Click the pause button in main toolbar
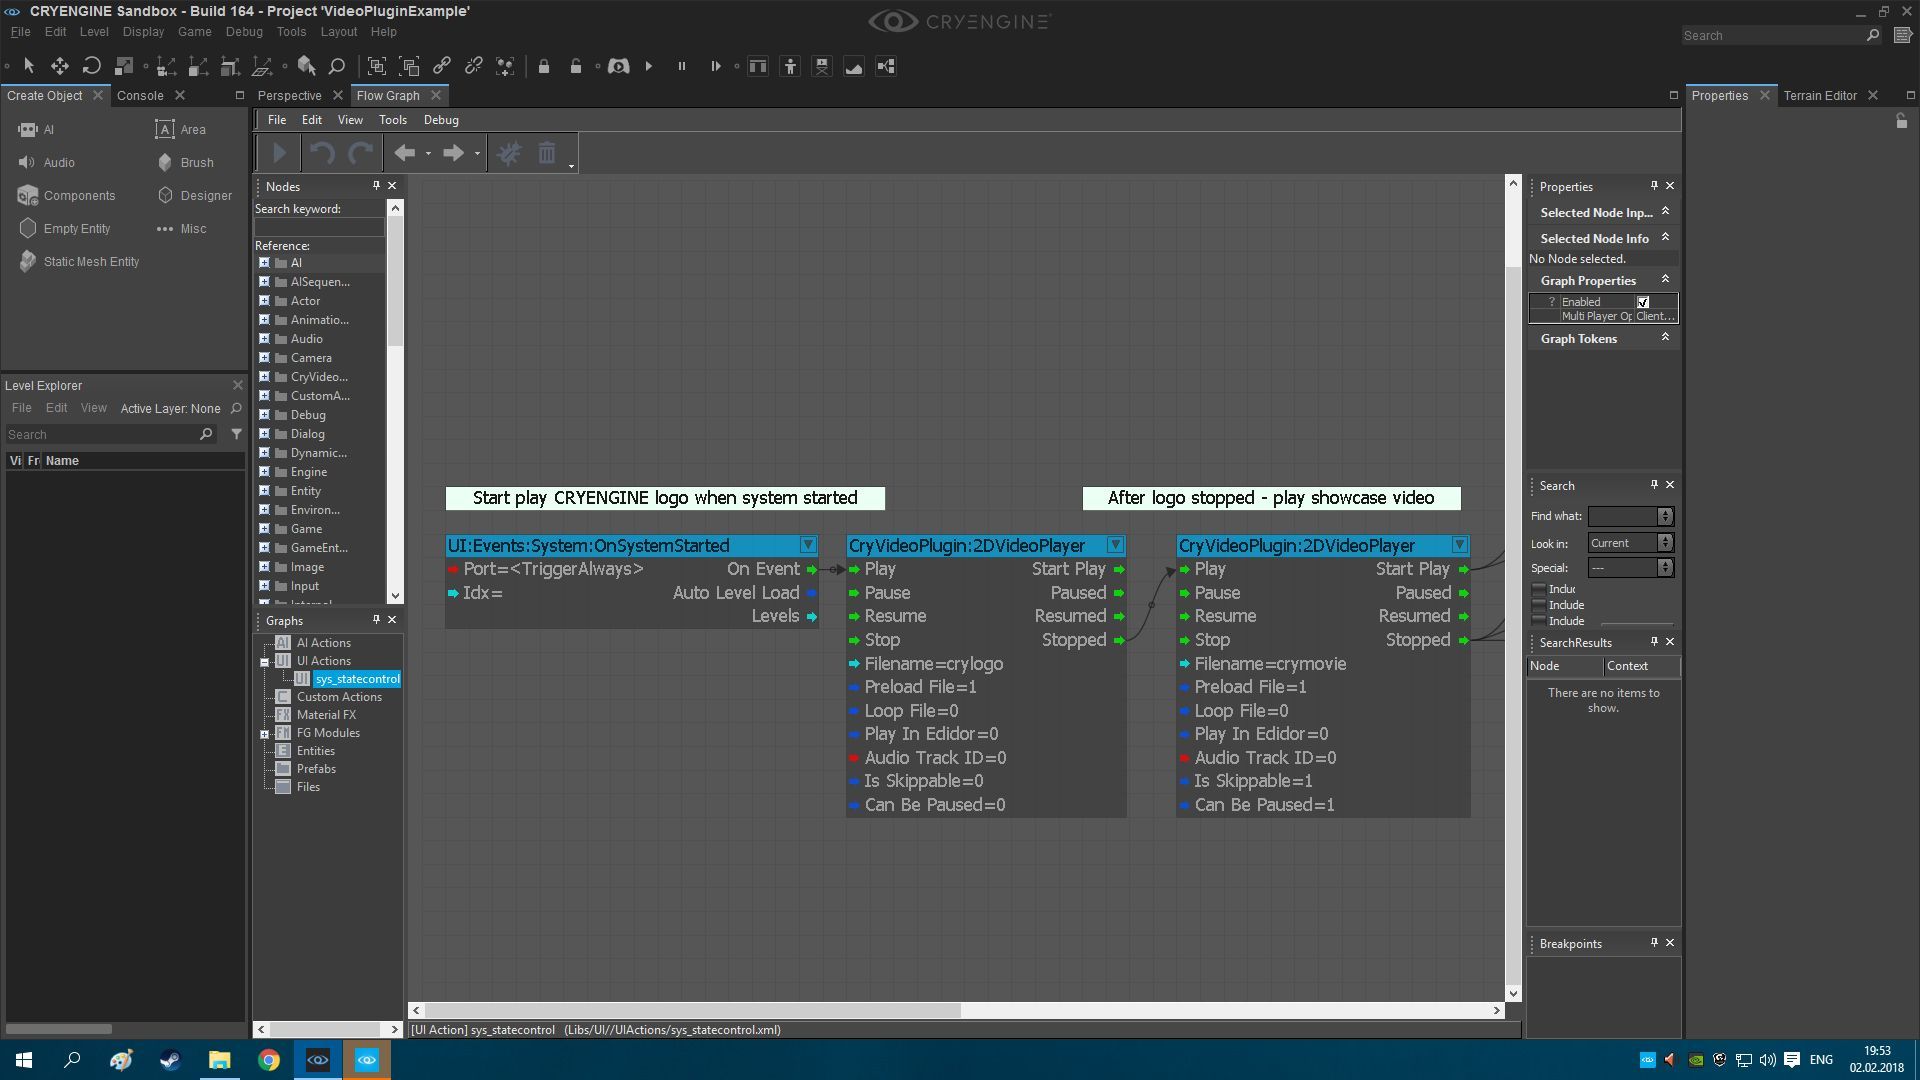Screen dimensions: 1920x1080 682,66
